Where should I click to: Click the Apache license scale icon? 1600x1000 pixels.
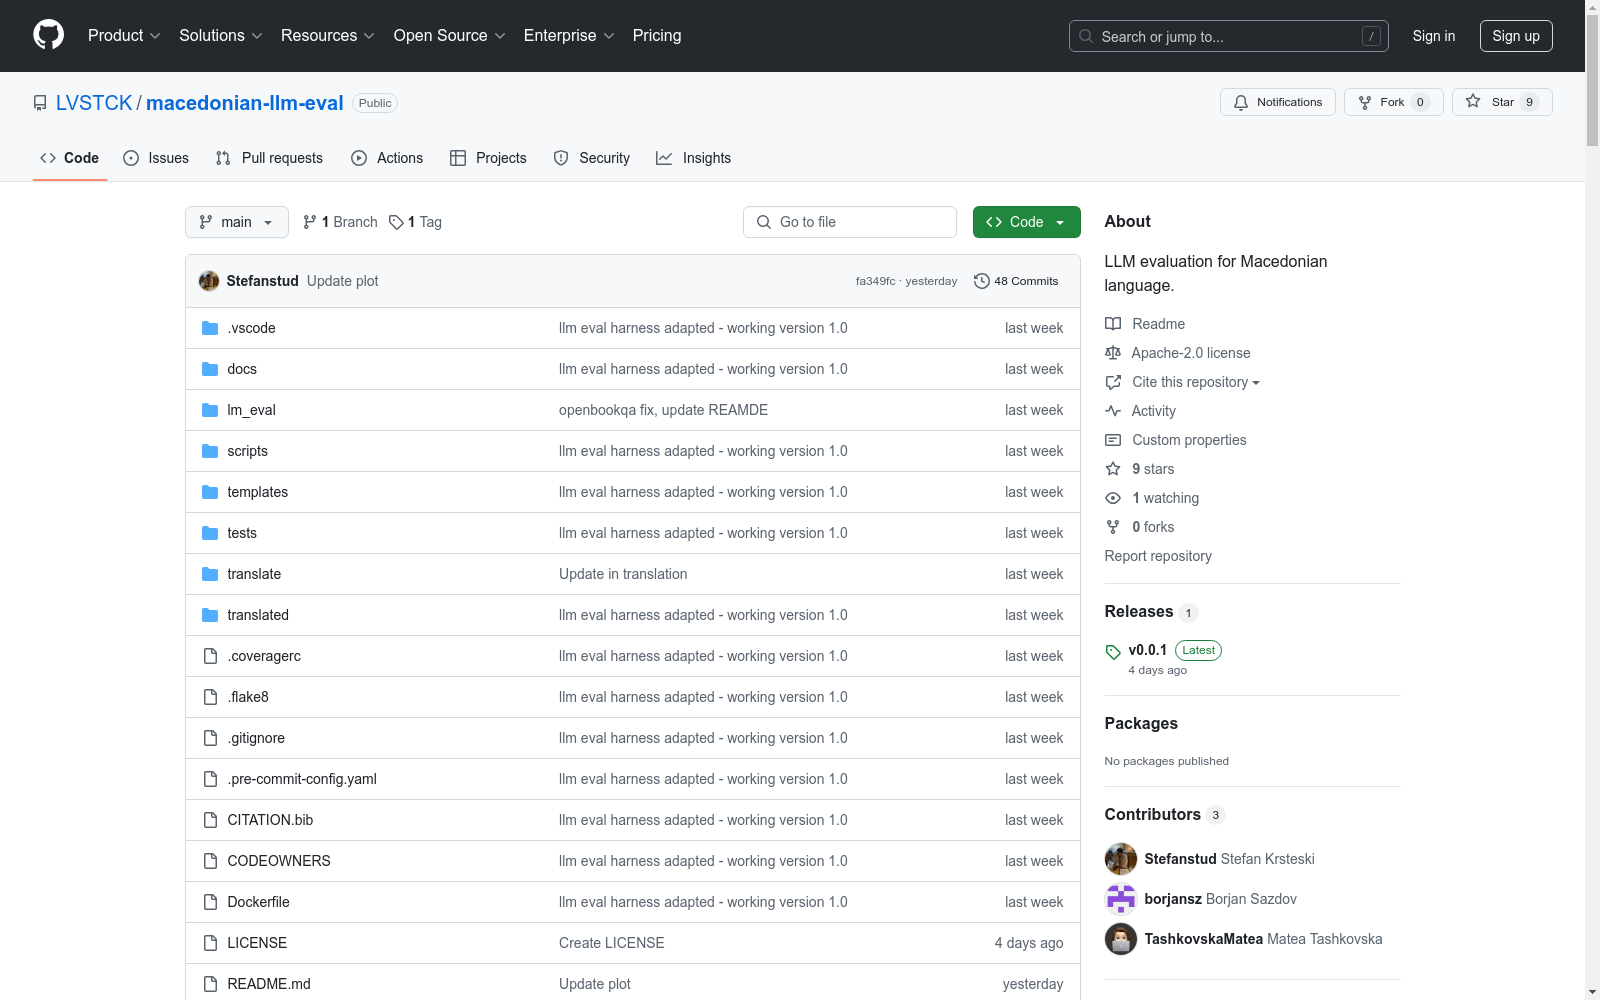point(1113,353)
